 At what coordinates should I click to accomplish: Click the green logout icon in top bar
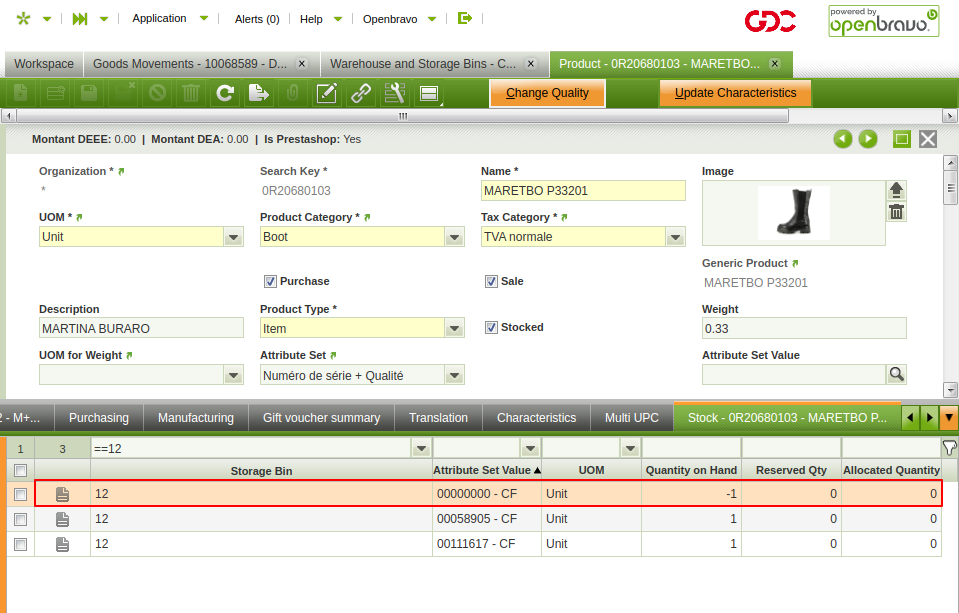464,18
